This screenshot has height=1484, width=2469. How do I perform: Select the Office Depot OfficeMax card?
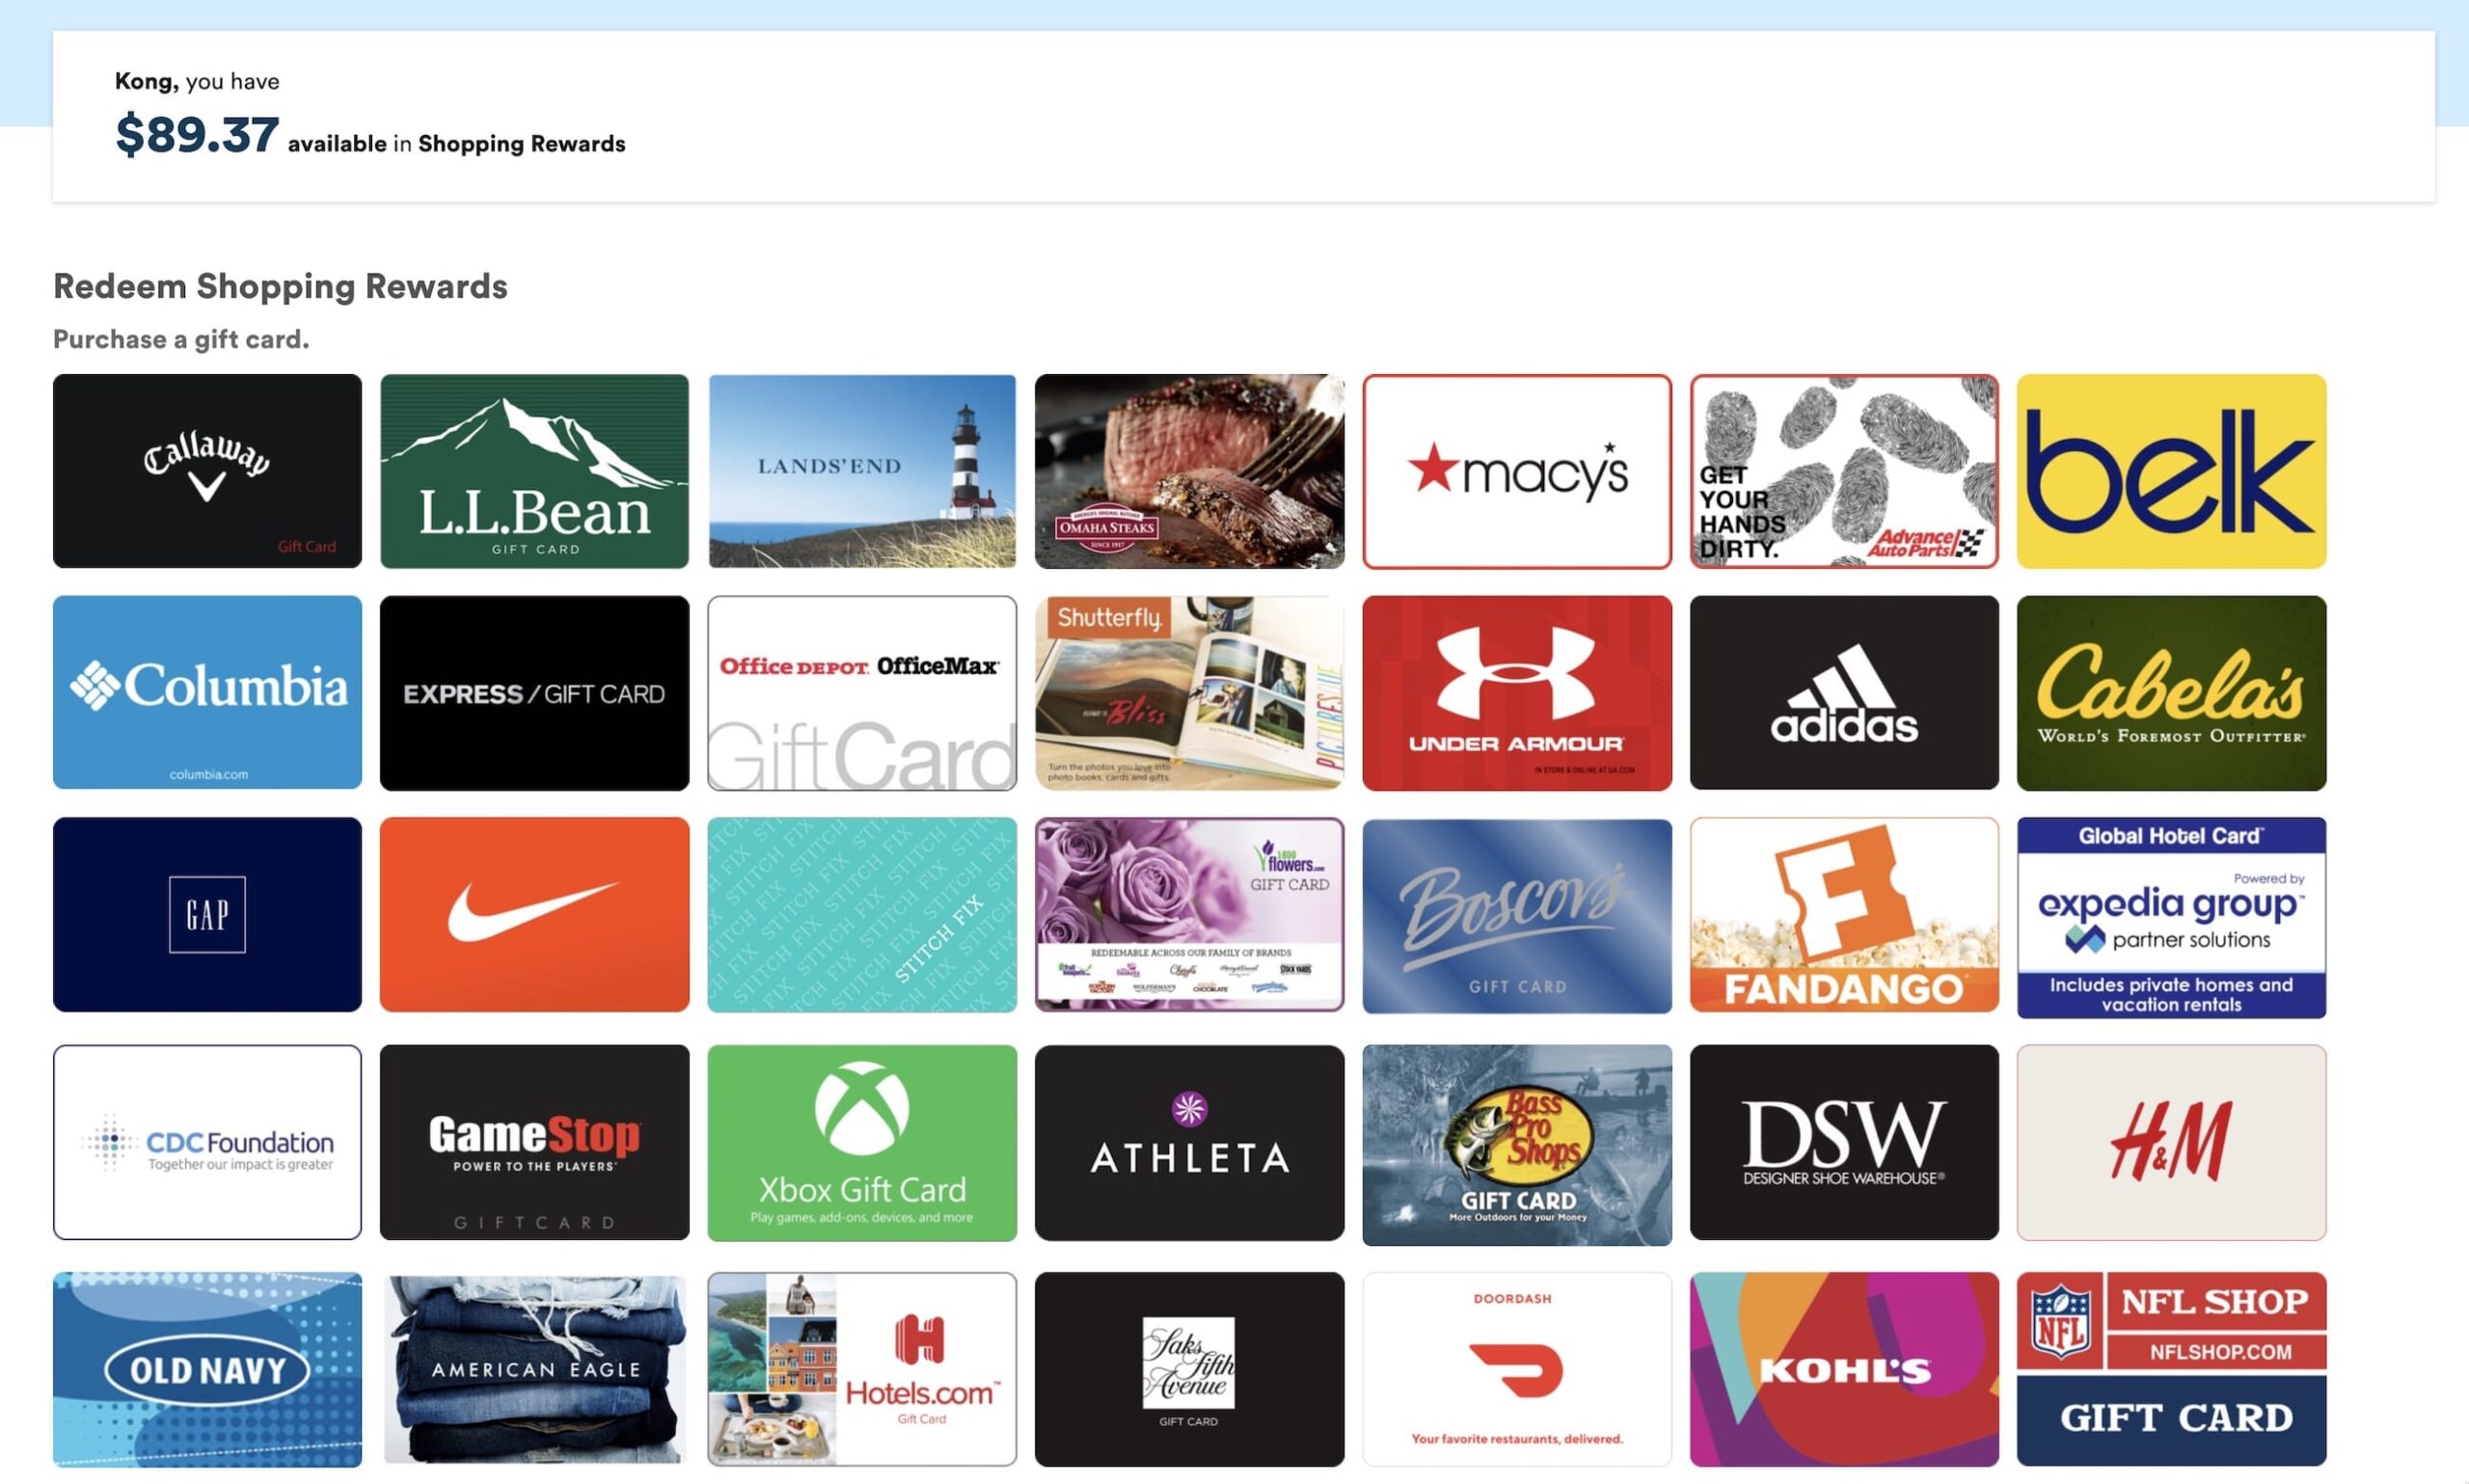[861, 692]
